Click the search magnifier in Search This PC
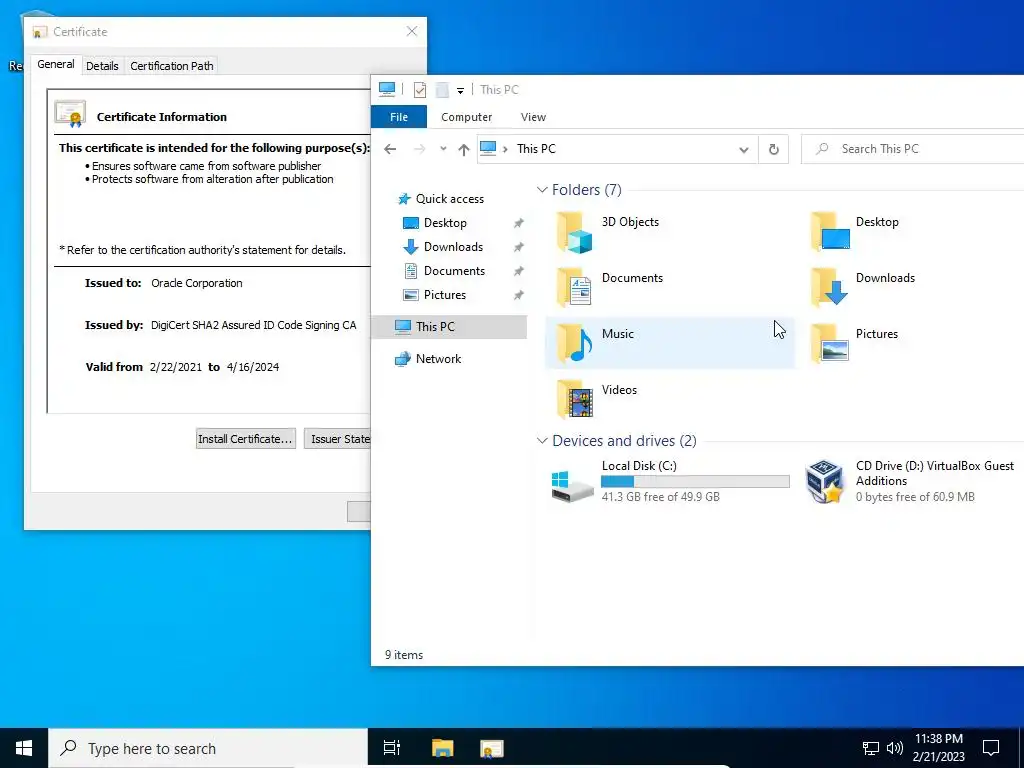 (x=822, y=149)
